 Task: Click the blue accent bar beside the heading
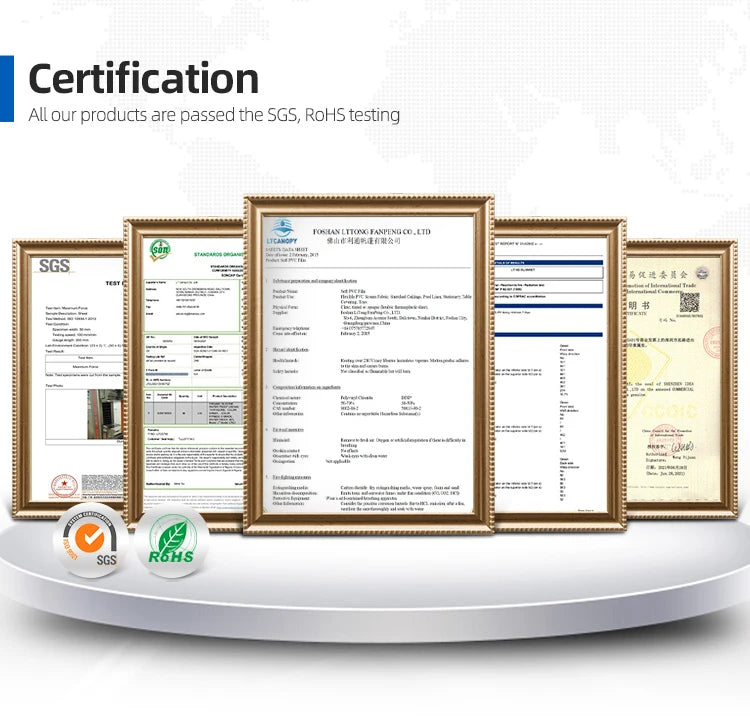point(7,89)
